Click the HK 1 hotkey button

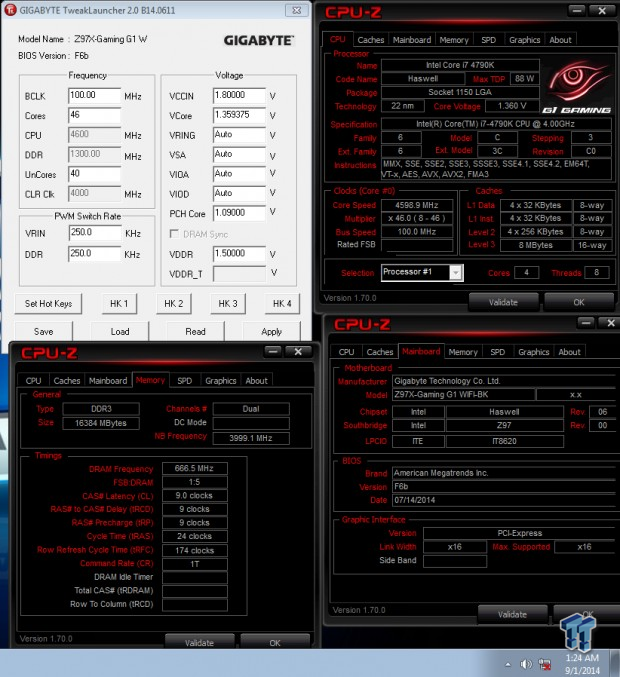pyautogui.click(x=119, y=304)
